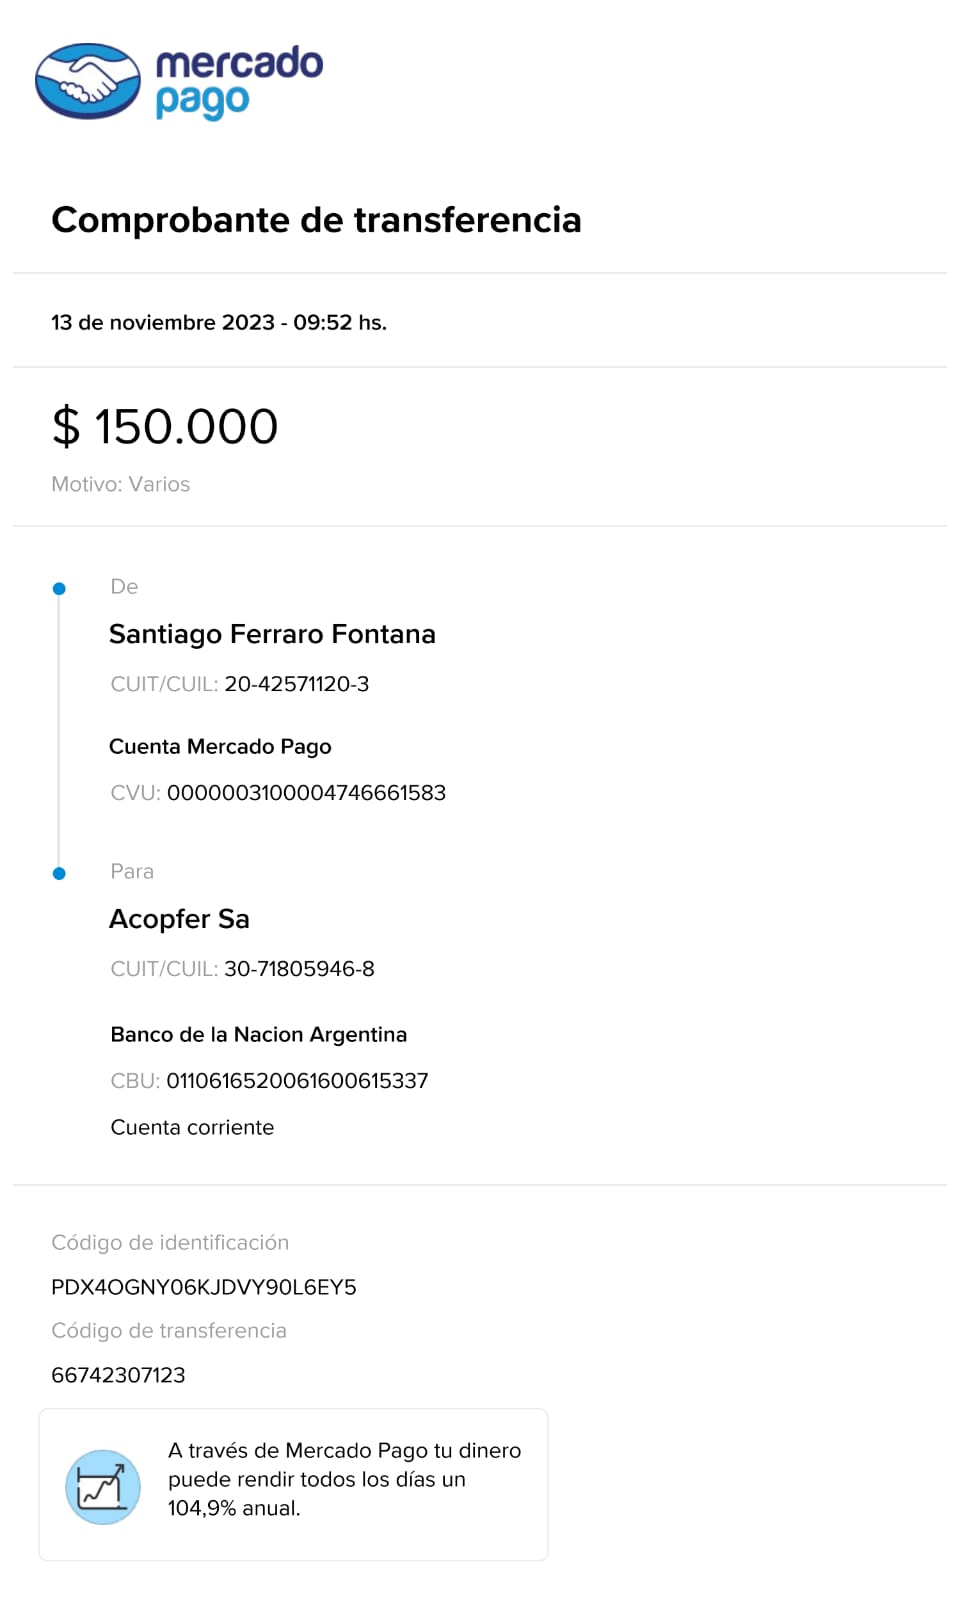
Task: Click the investment growth chart icon
Action: point(102,1487)
